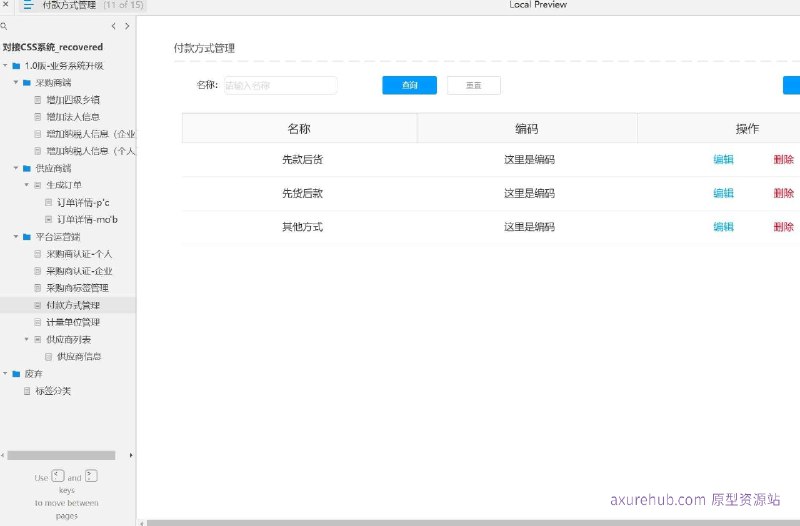Screen dimensions: 800x526
Task: Collapse the 1.0版-业务系统升级 folder
Action: 5,65
